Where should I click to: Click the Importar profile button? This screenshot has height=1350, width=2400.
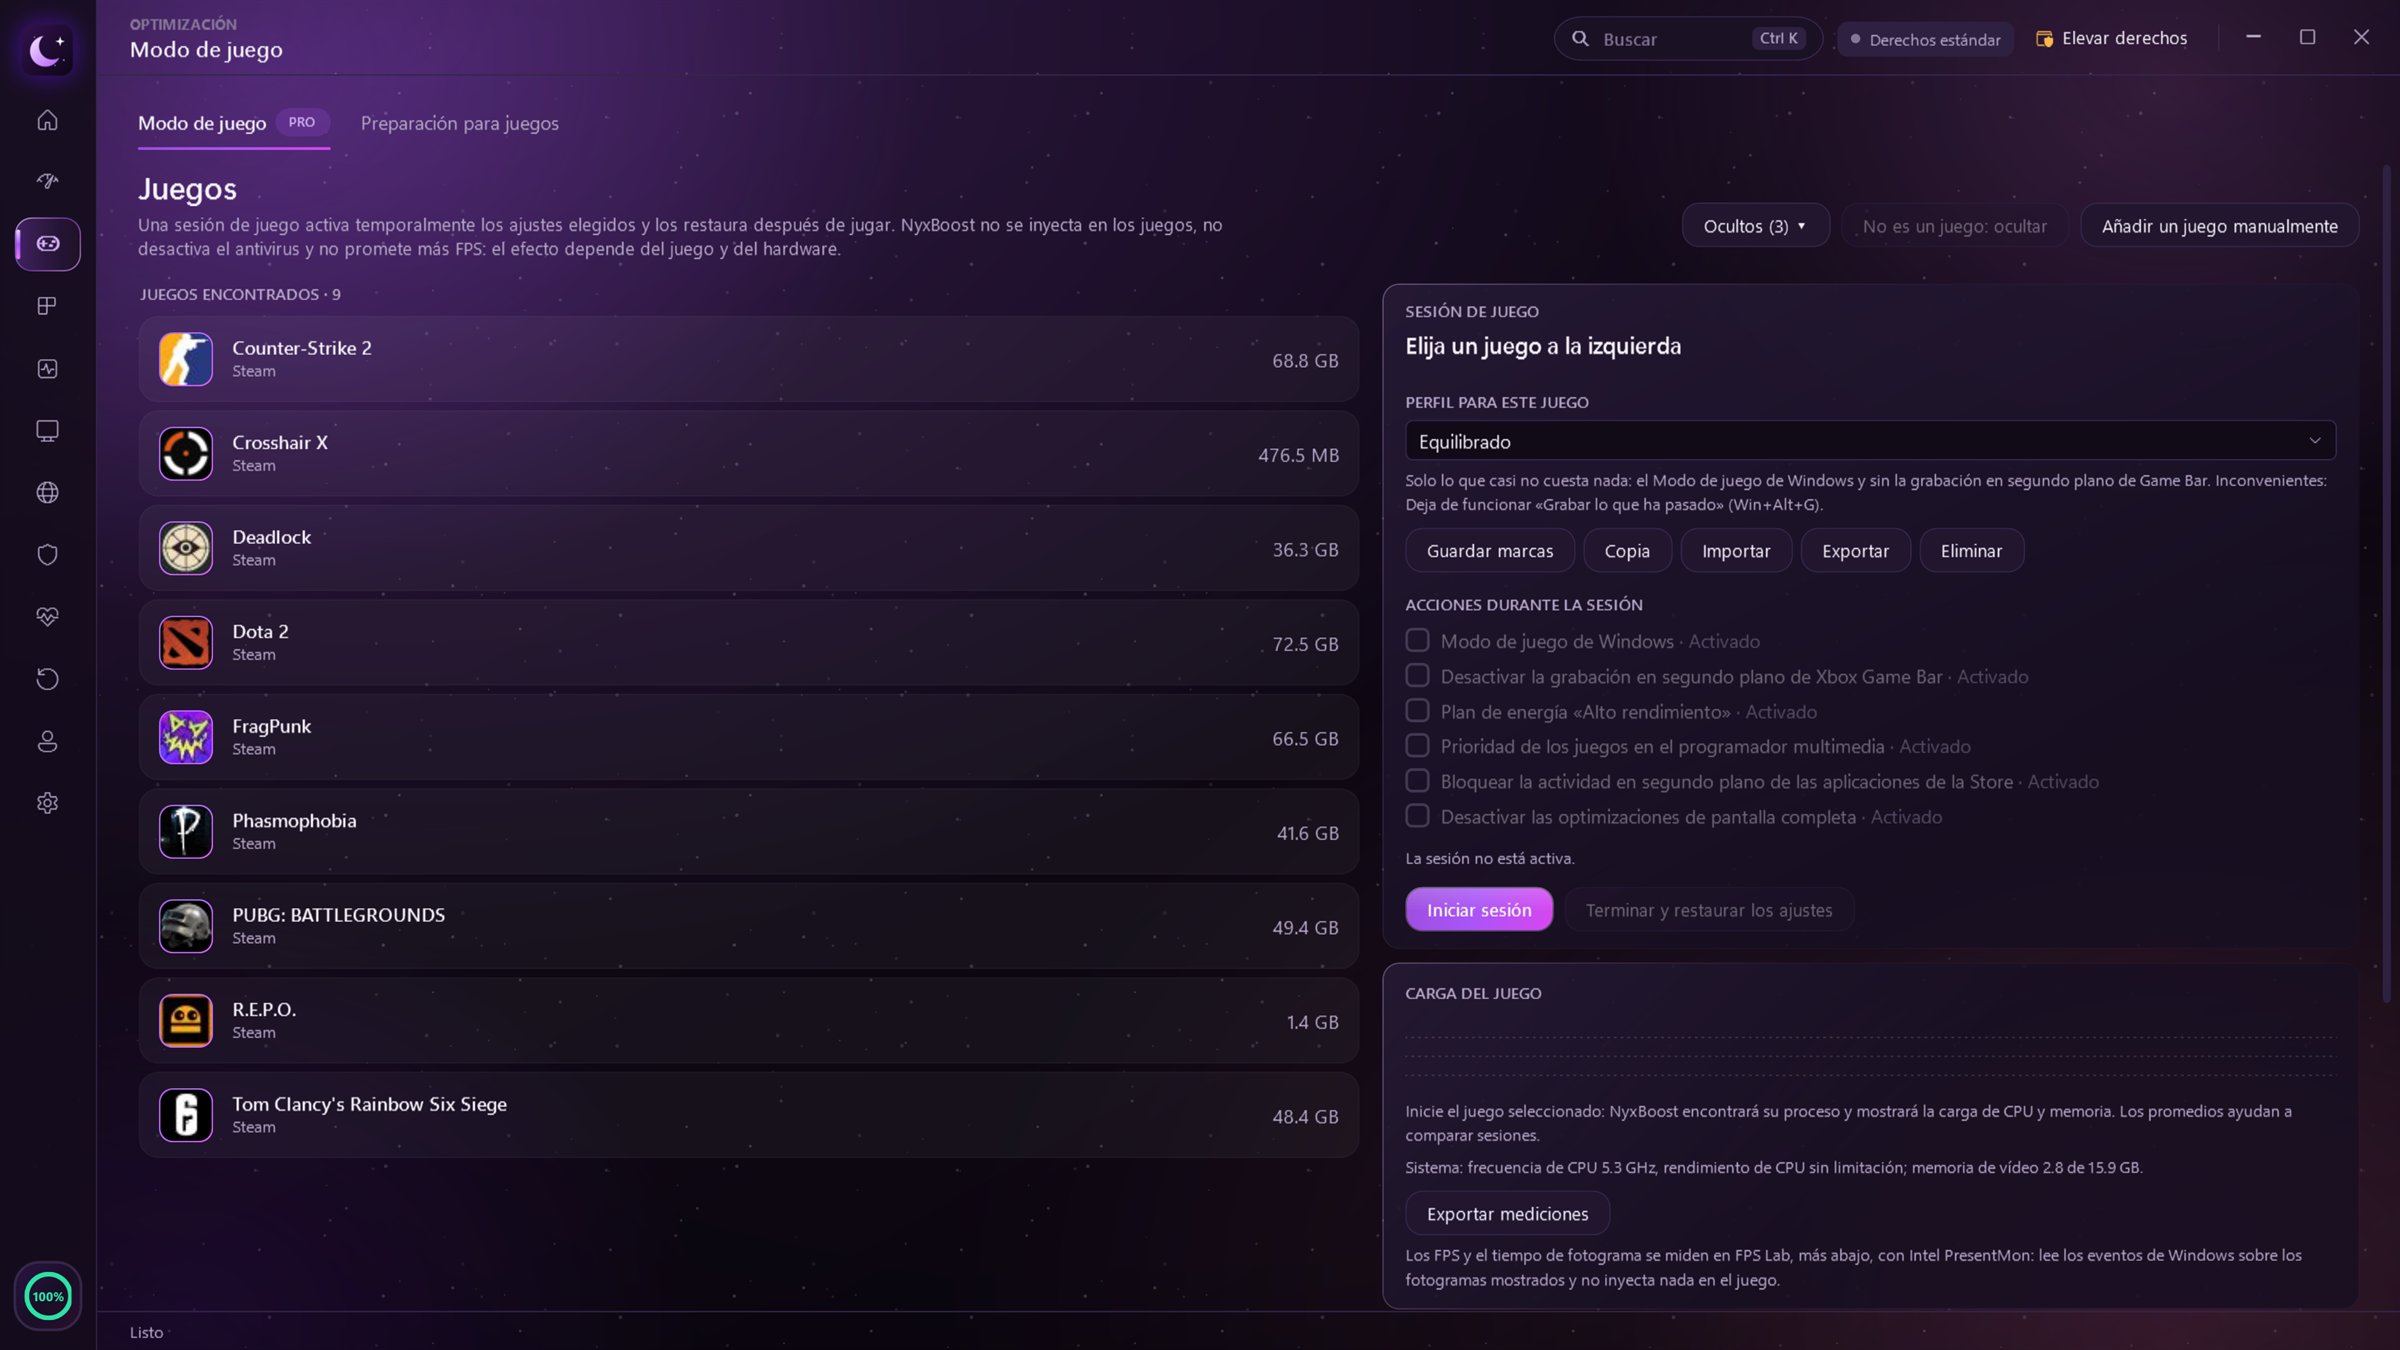[x=1736, y=551]
